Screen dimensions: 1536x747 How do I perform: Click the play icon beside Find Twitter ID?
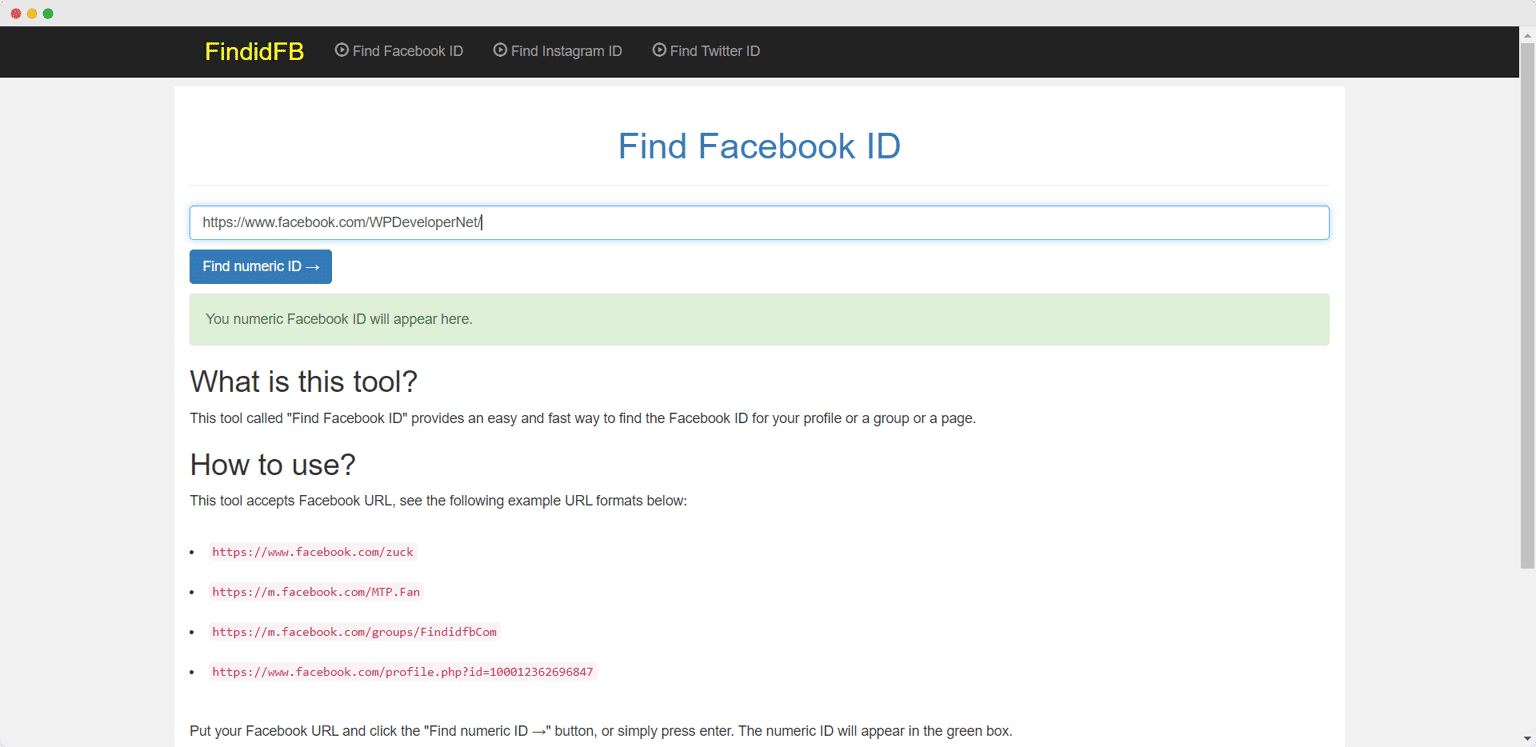click(x=659, y=50)
